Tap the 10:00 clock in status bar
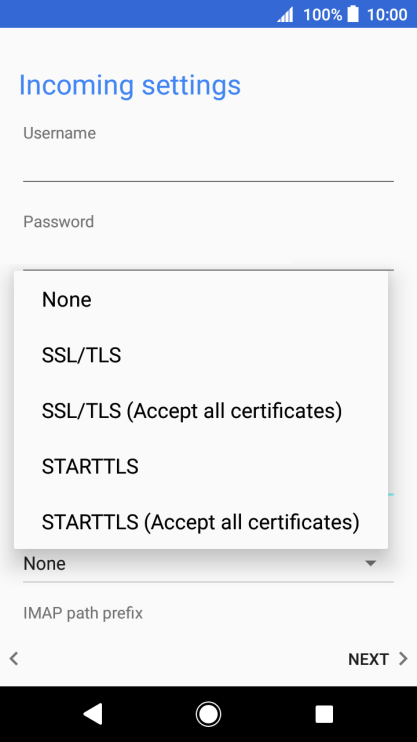This screenshot has height=742, width=417. pyautogui.click(x=387, y=15)
